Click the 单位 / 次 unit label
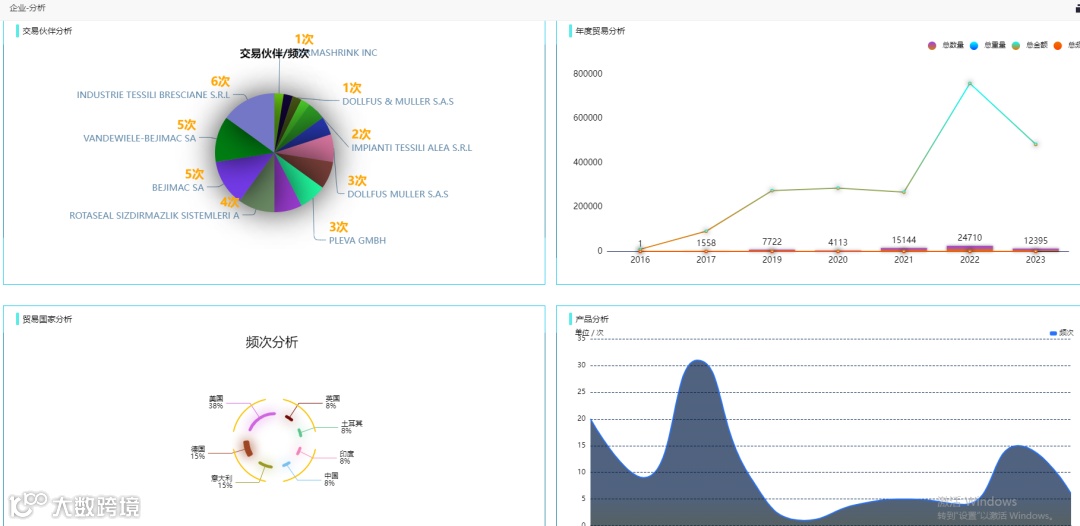 point(590,333)
